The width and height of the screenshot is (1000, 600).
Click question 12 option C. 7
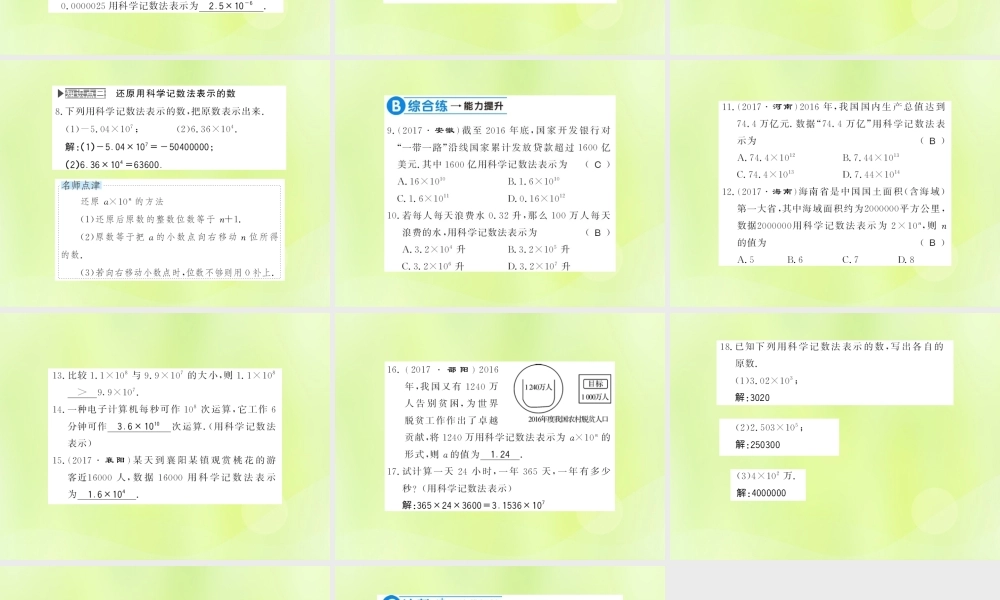850,260
